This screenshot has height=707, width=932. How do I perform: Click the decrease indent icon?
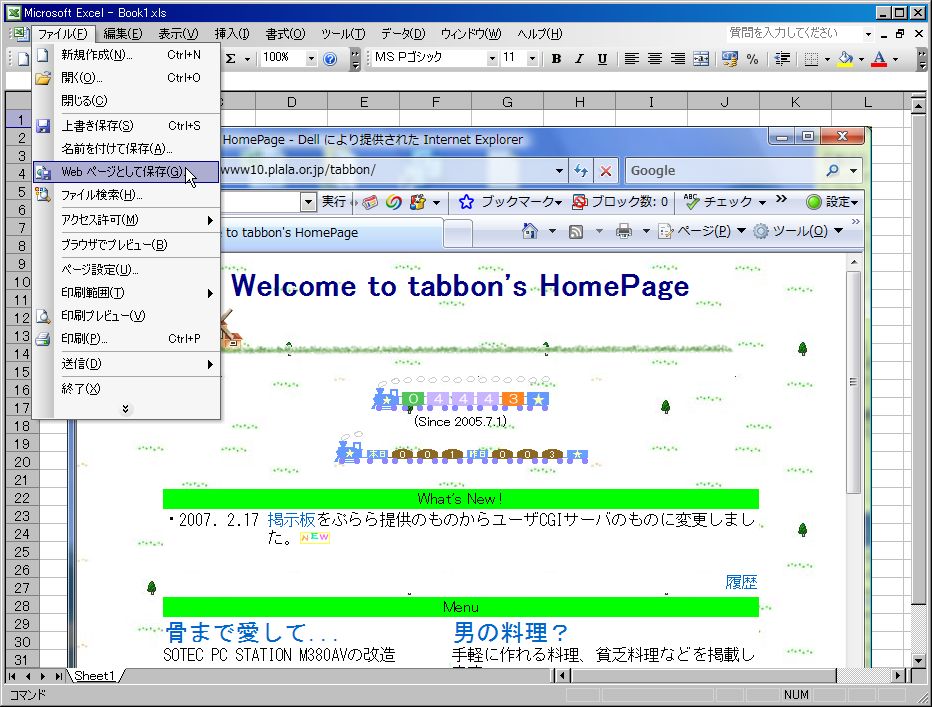point(782,58)
